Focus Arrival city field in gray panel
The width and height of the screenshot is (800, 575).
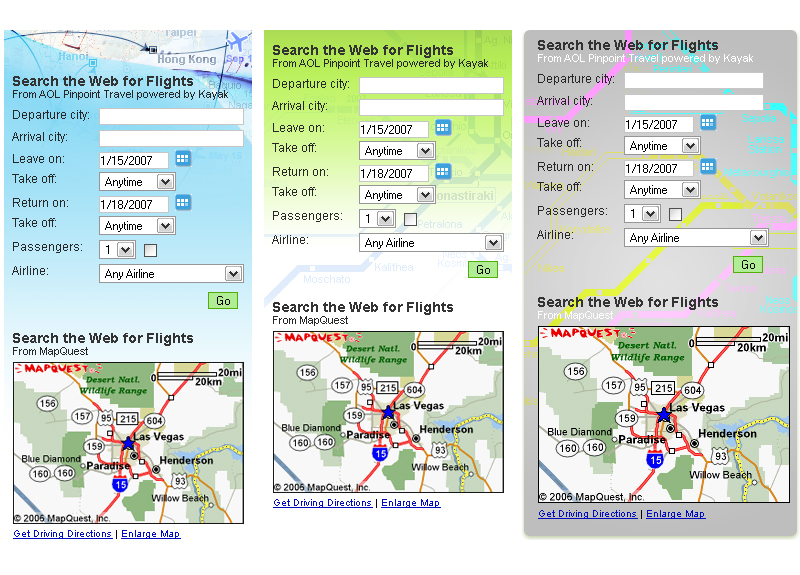694,102
